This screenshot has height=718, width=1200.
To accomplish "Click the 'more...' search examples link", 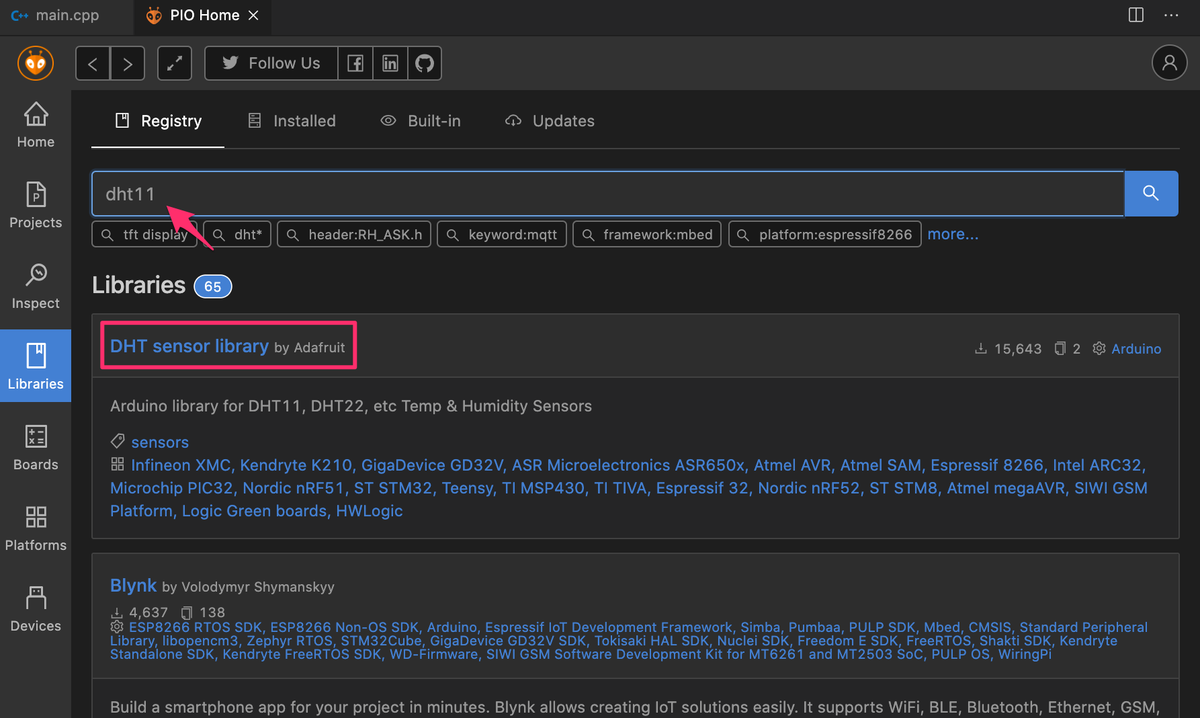I will coord(953,234).
